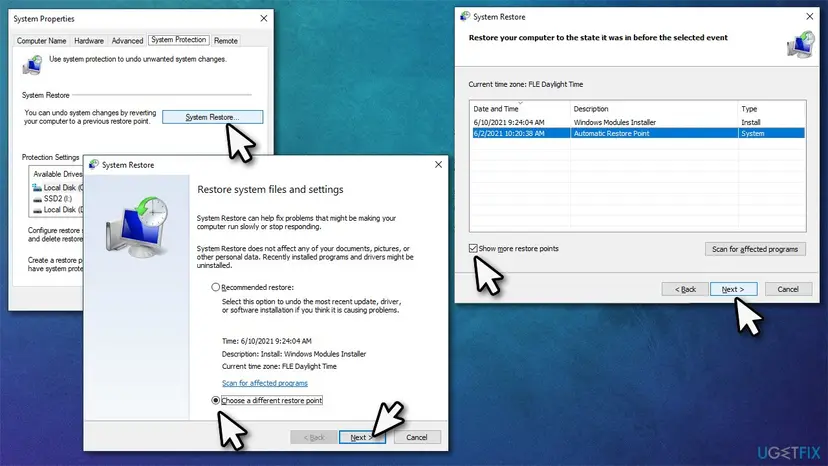Click system protection shield computer icon
828x466 pixels.
(32, 65)
